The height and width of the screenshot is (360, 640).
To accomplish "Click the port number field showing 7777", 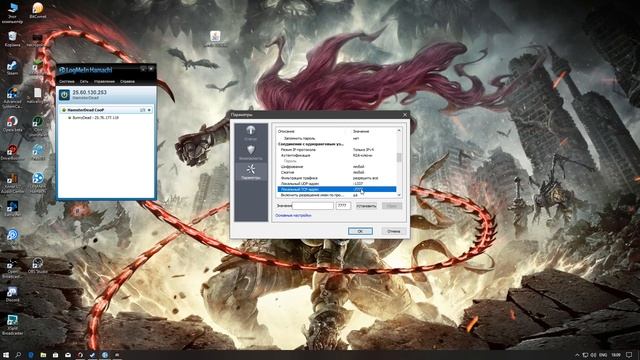I will [343, 206].
